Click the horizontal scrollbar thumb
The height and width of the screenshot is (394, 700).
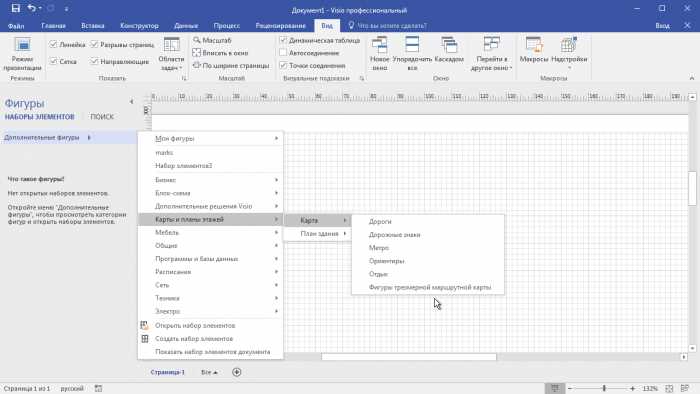pyautogui.click(x=408, y=357)
